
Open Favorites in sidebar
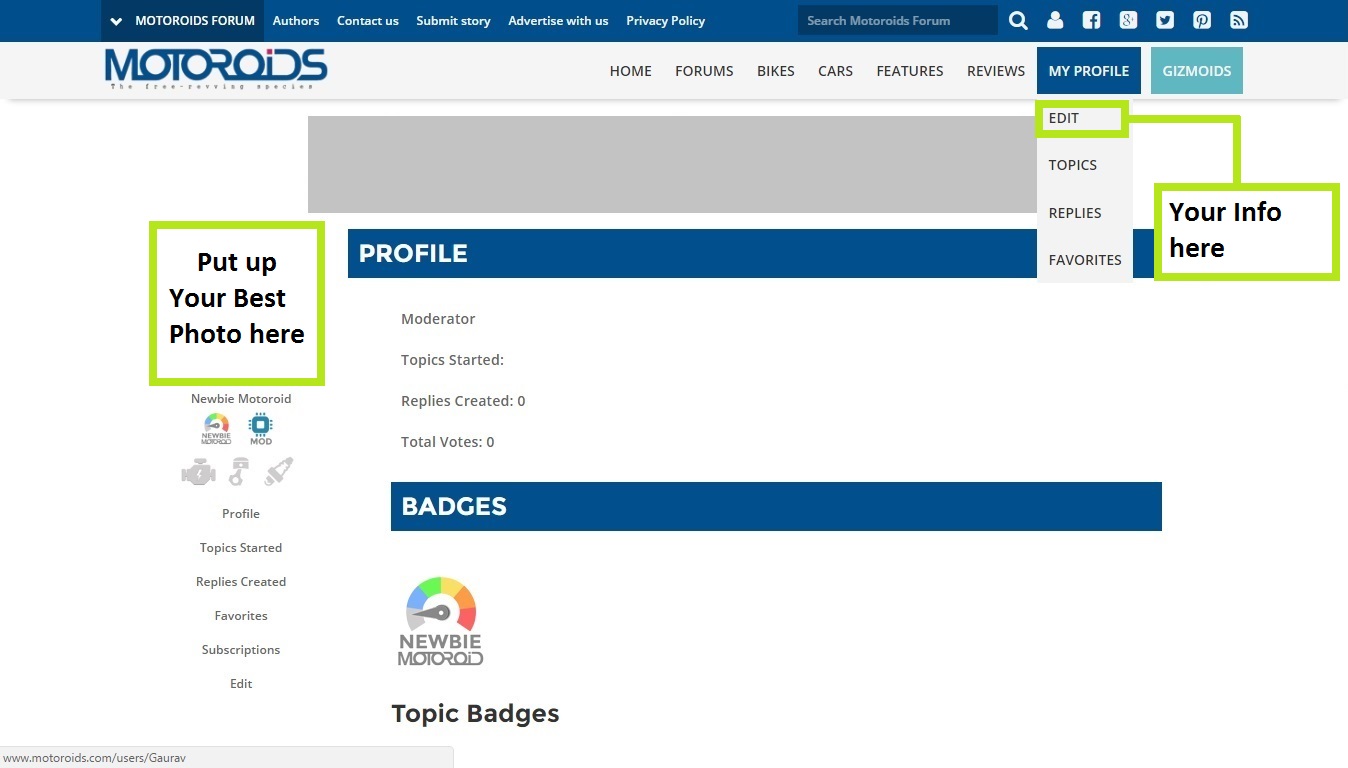coord(241,616)
